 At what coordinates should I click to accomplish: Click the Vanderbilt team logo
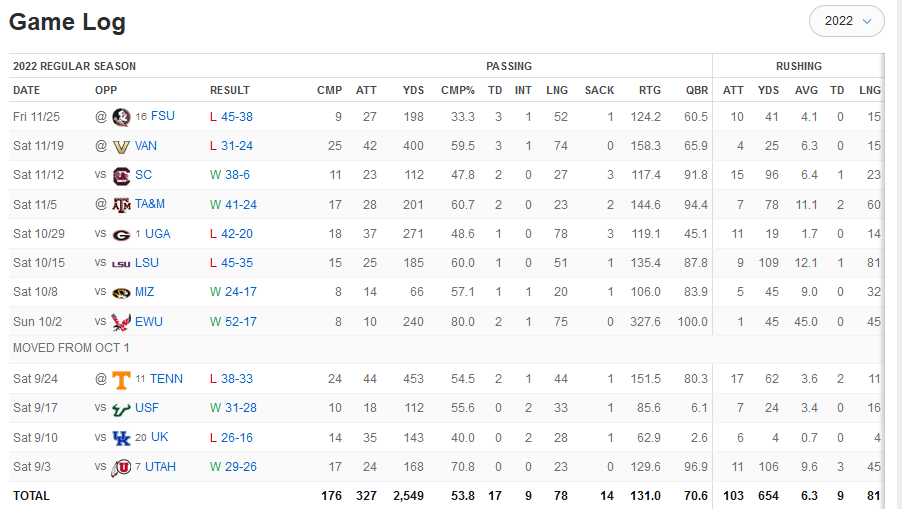(x=122, y=146)
